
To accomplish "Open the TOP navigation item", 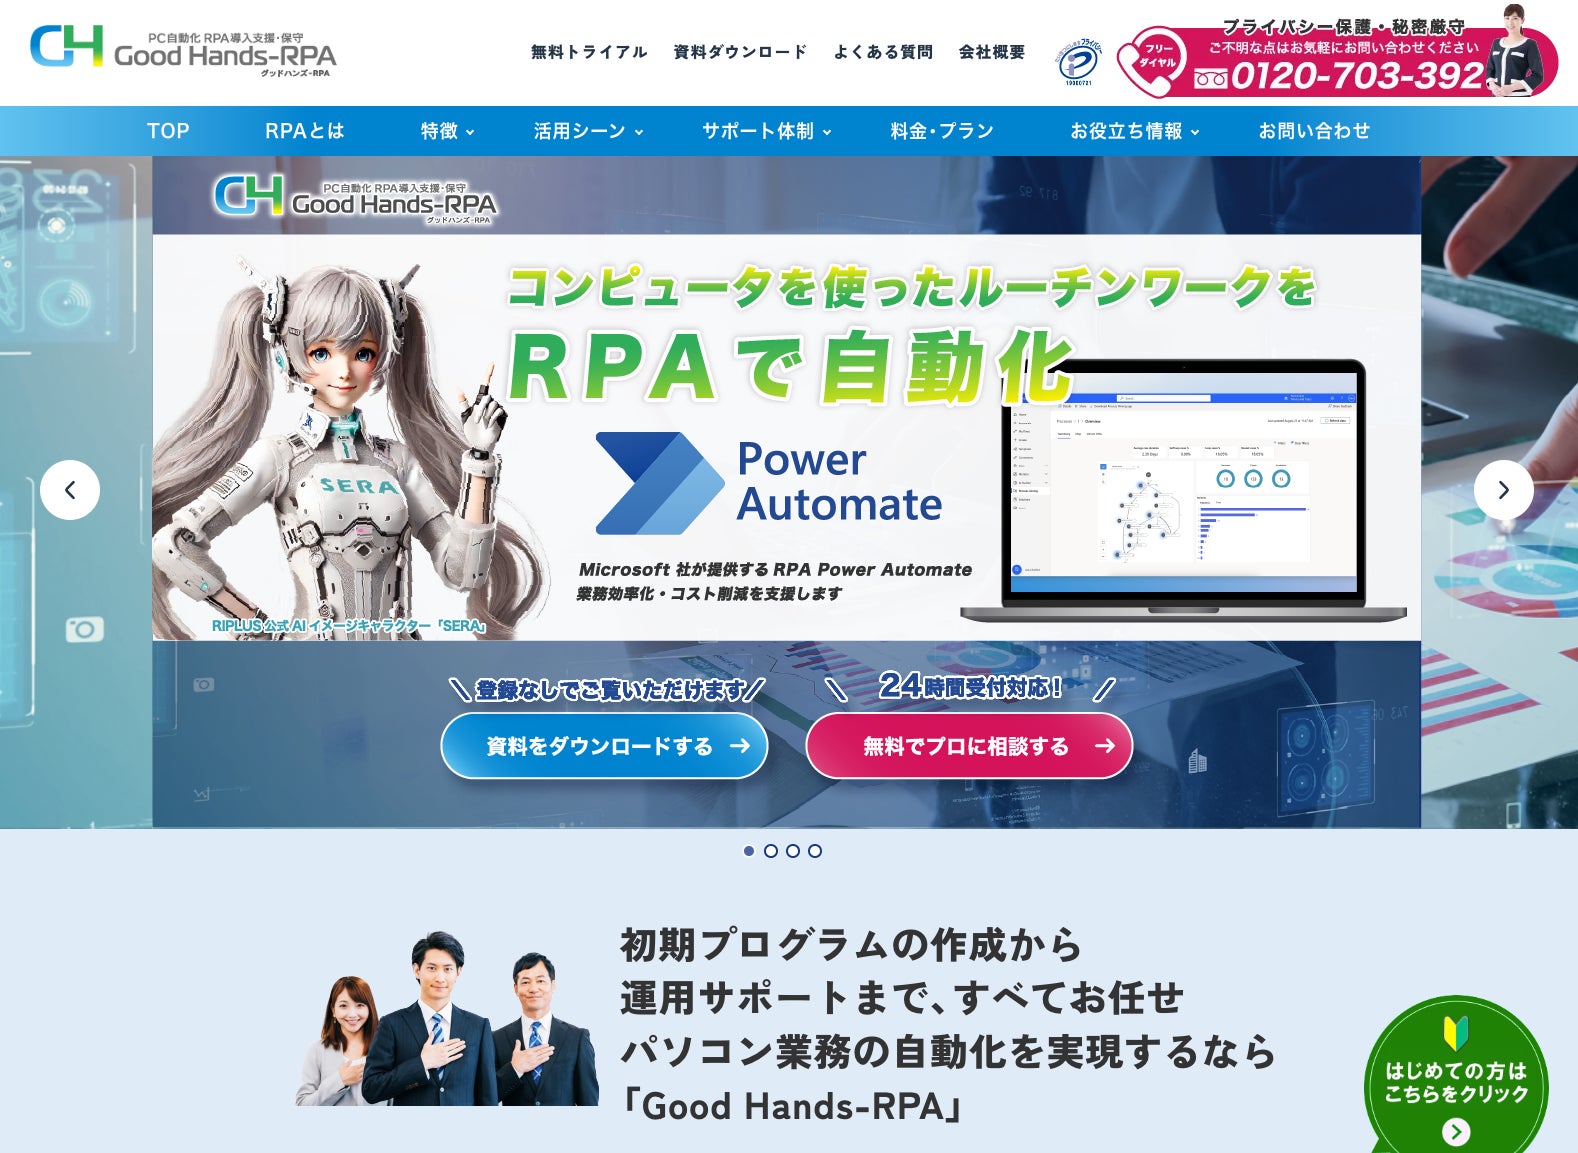I will [x=168, y=131].
